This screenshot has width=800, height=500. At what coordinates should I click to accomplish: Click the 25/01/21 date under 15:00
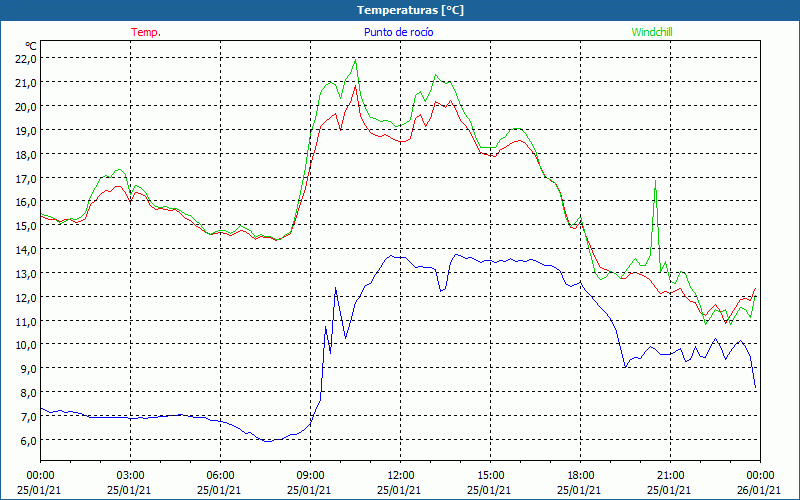(x=489, y=490)
